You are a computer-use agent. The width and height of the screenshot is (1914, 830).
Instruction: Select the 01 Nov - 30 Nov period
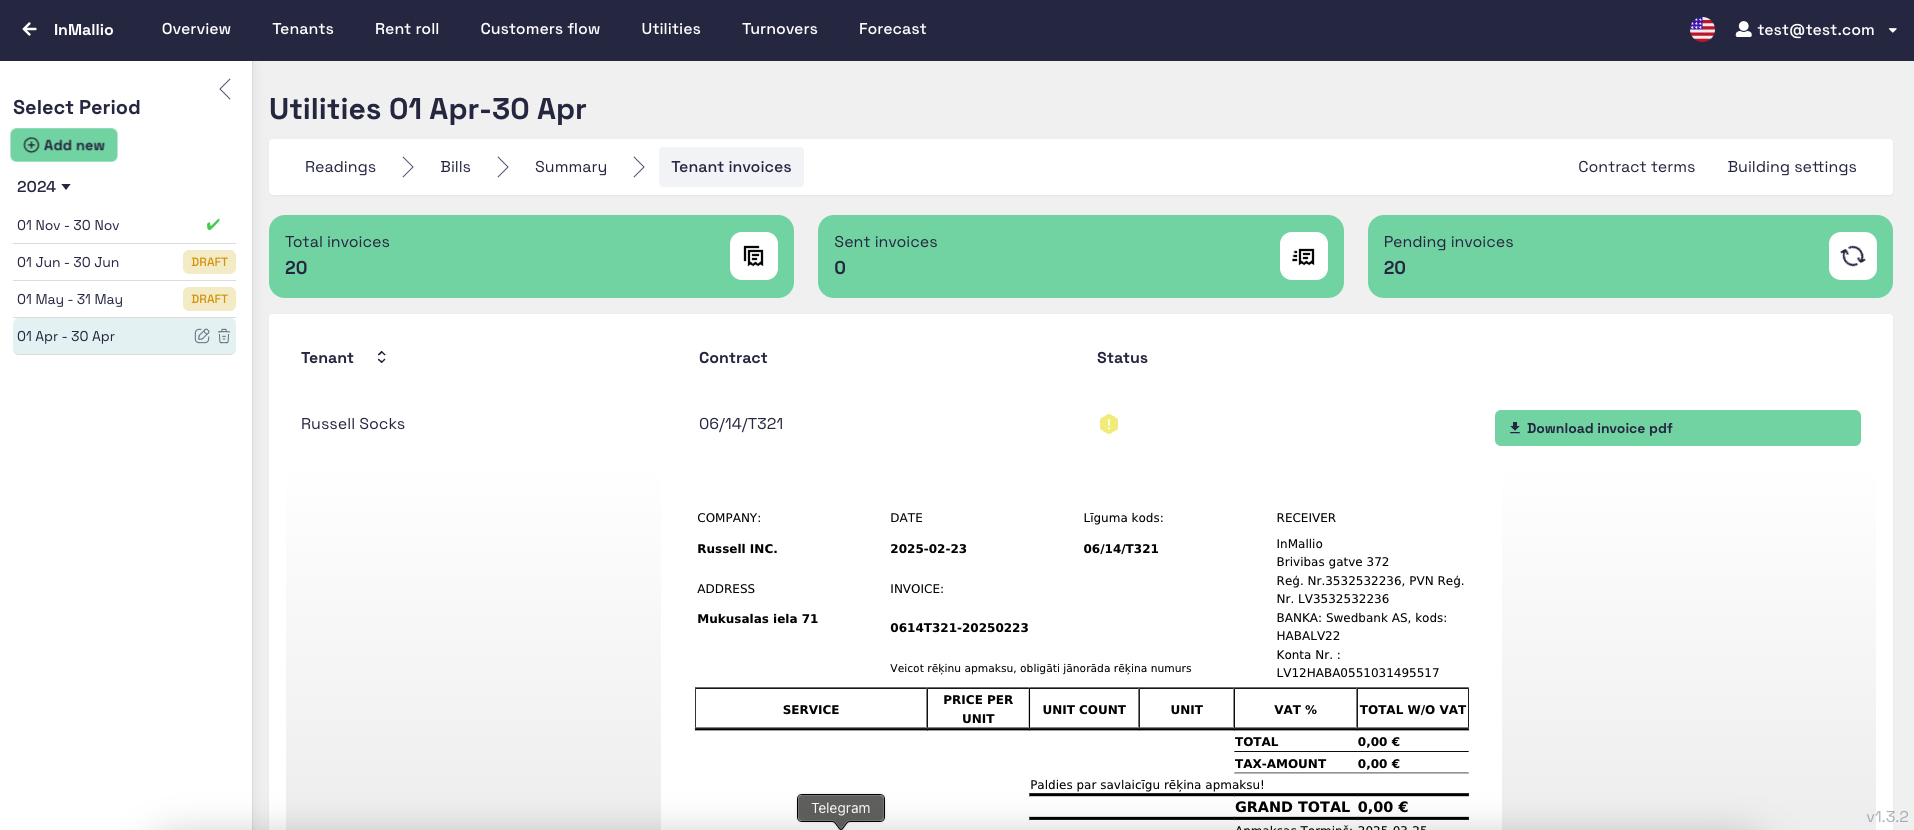[x=124, y=225]
